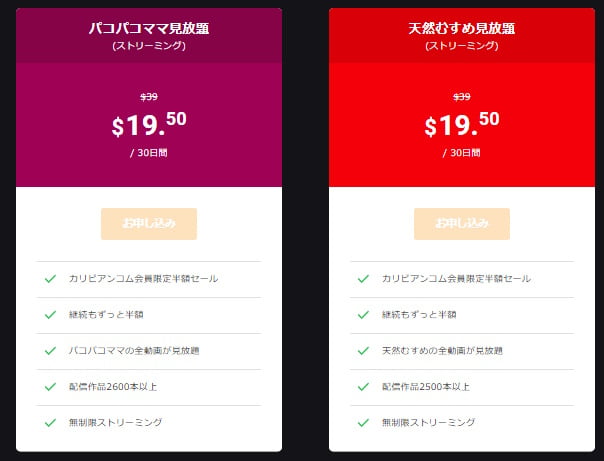Click the $19.50 price in the purple panel
The height and width of the screenshot is (461, 604).
149,125
